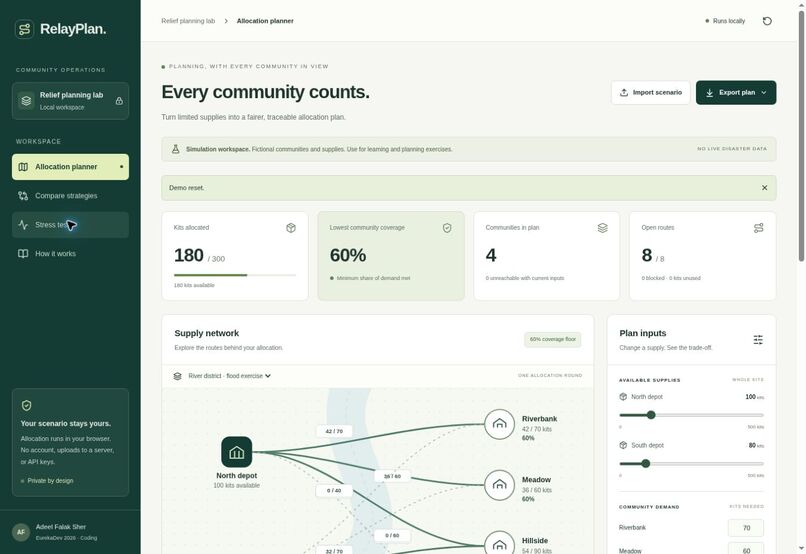The image size is (806, 554).
Task: Click the Plan inputs sliders settings icon
Action: [x=758, y=340]
